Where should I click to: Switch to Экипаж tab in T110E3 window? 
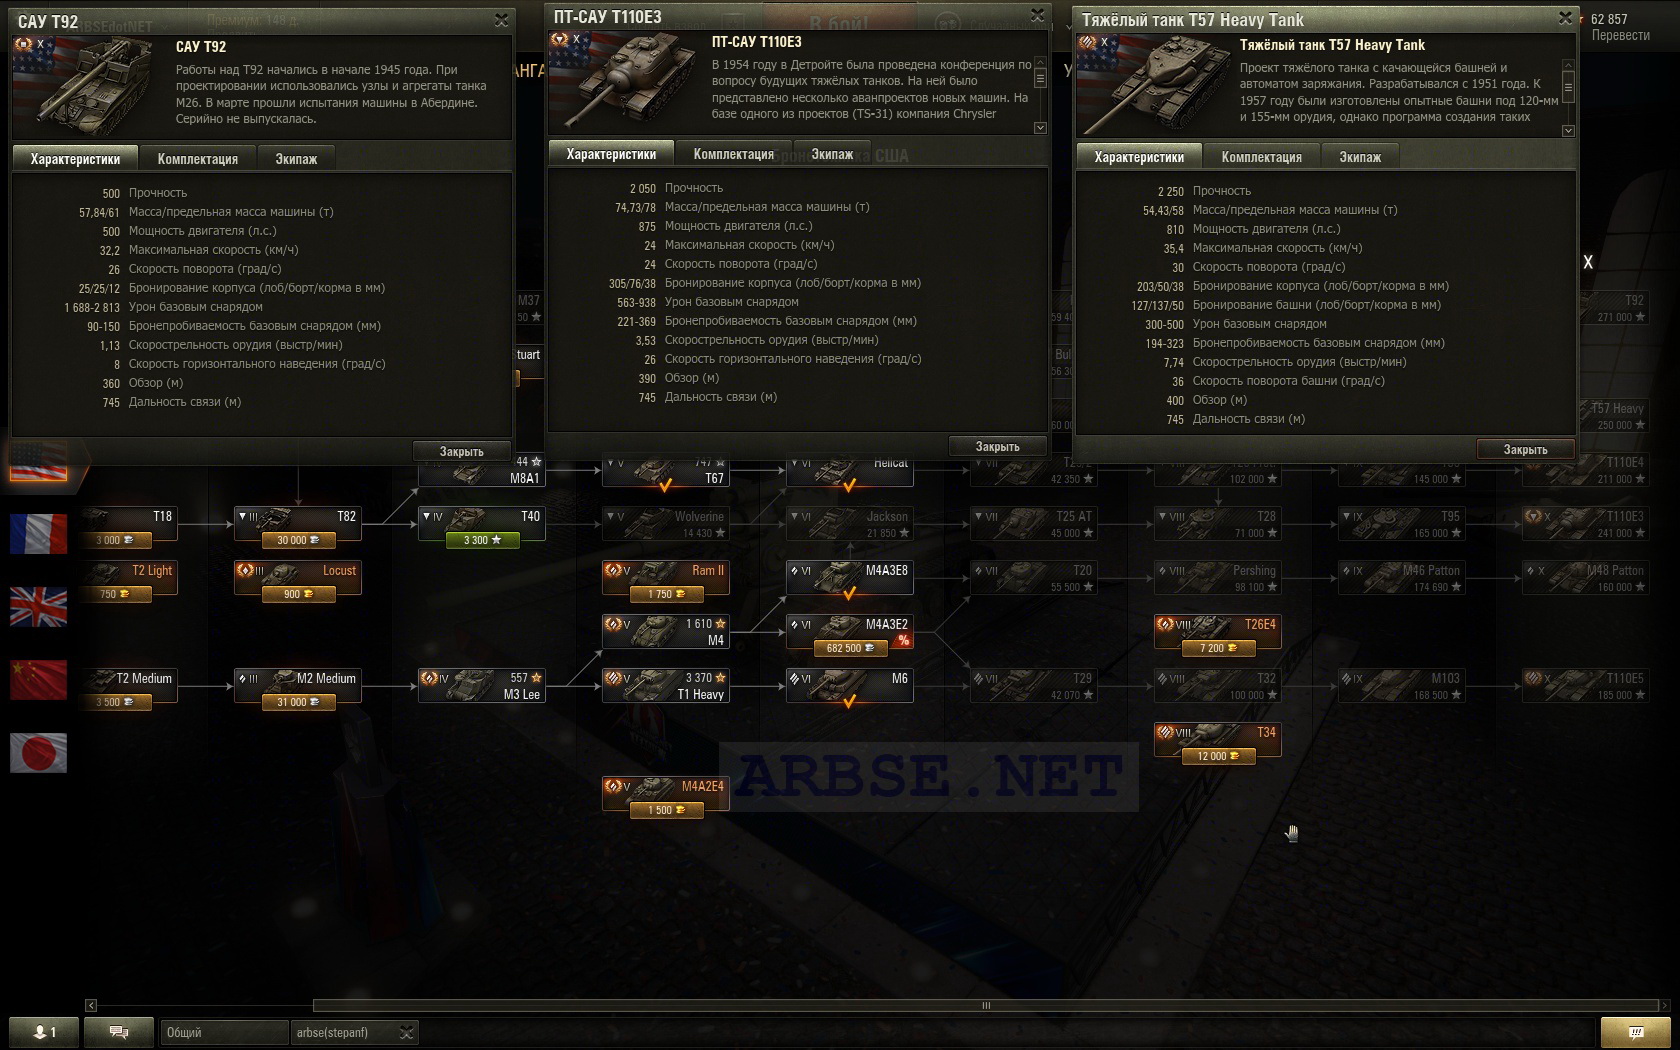(832, 154)
